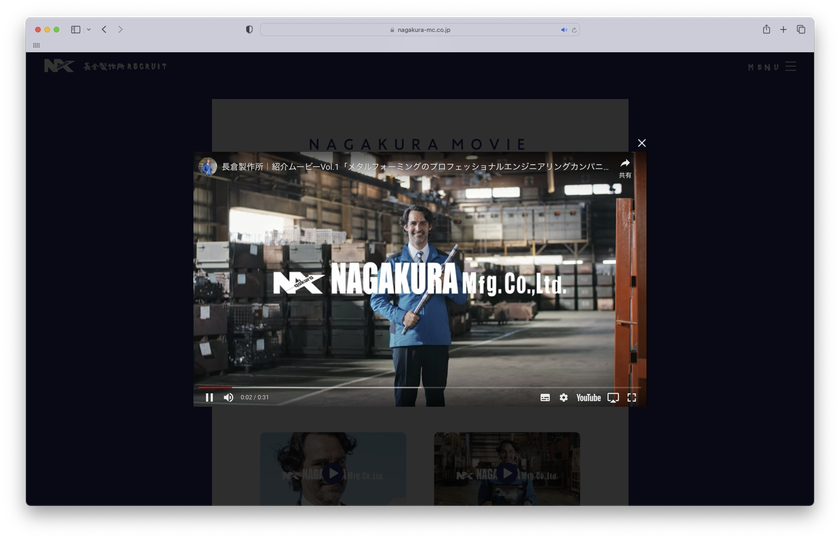Viewport: 840px width, 540px height.
Task: Enter fullscreen mode for the video
Action: point(632,398)
